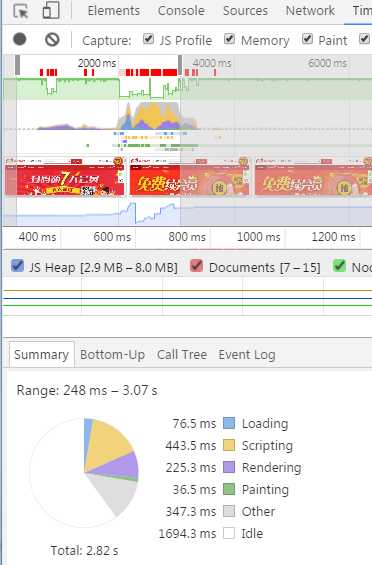Clear the recording with the ban icon
The height and width of the screenshot is (565, 372).
(52, 39)
